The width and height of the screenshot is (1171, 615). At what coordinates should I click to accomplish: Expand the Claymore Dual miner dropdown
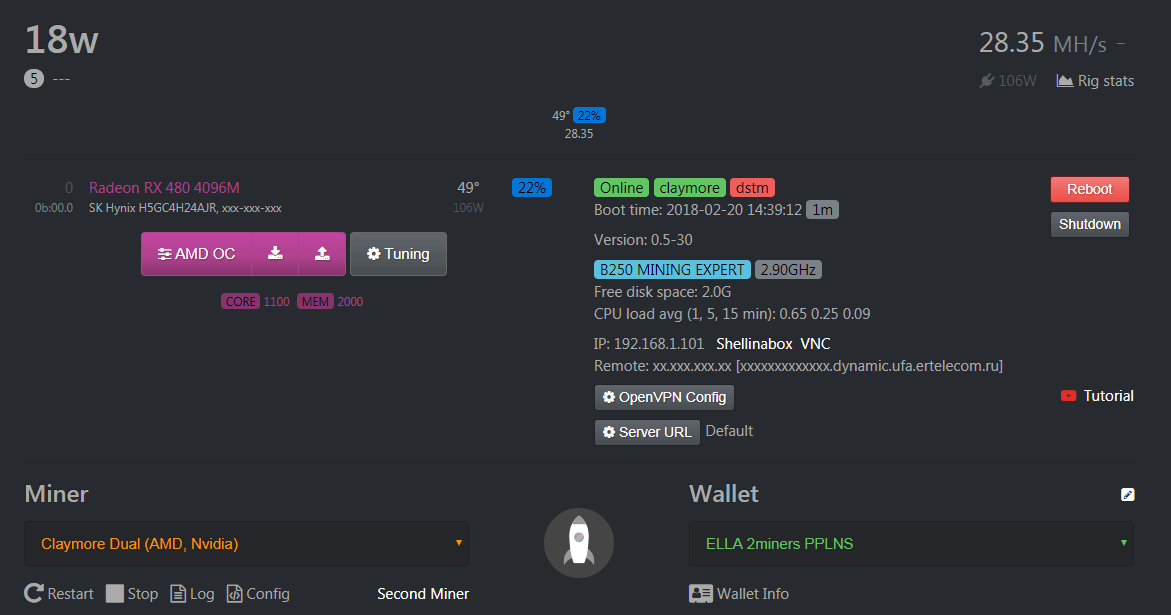pyautogui.click(x=246, y=544)
